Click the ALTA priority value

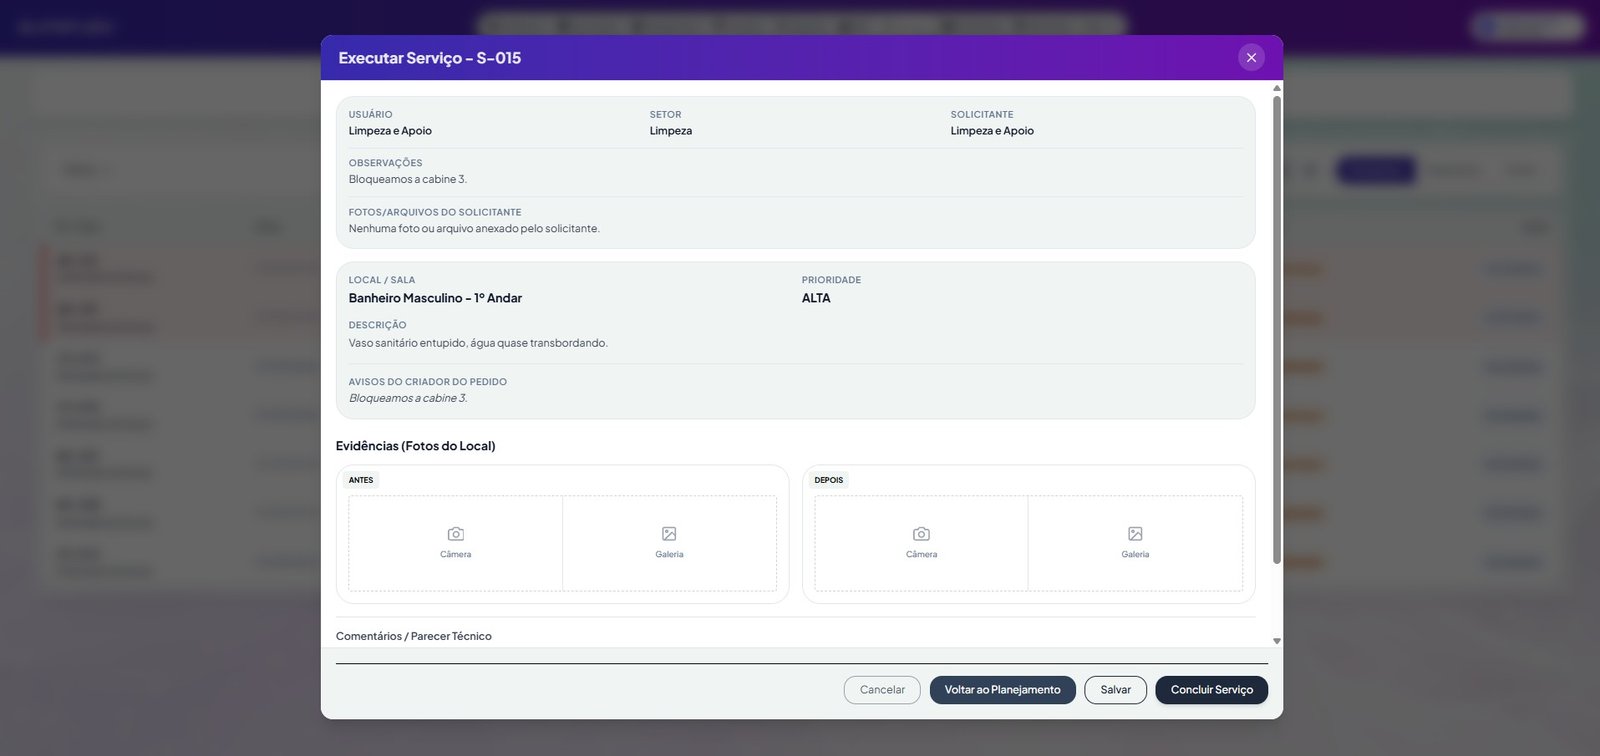(816, 298)
